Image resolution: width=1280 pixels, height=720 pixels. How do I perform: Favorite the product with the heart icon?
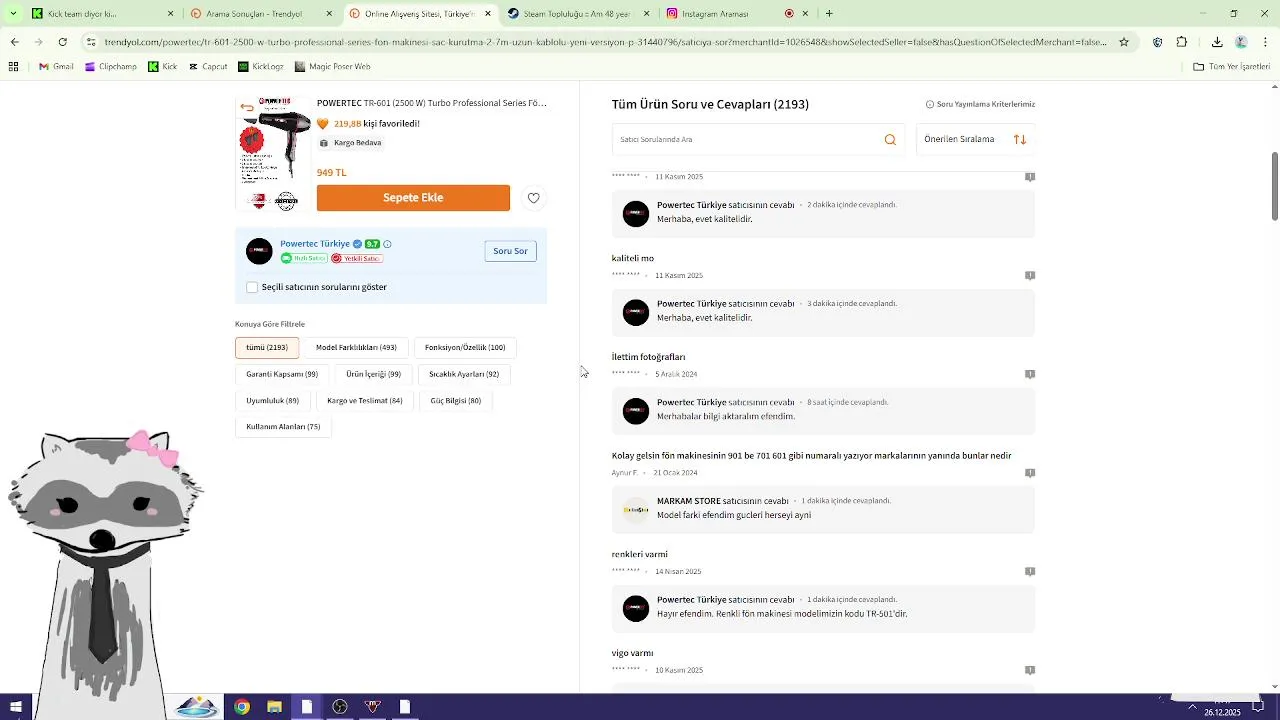pyautogui.click(x=533, y=198)
